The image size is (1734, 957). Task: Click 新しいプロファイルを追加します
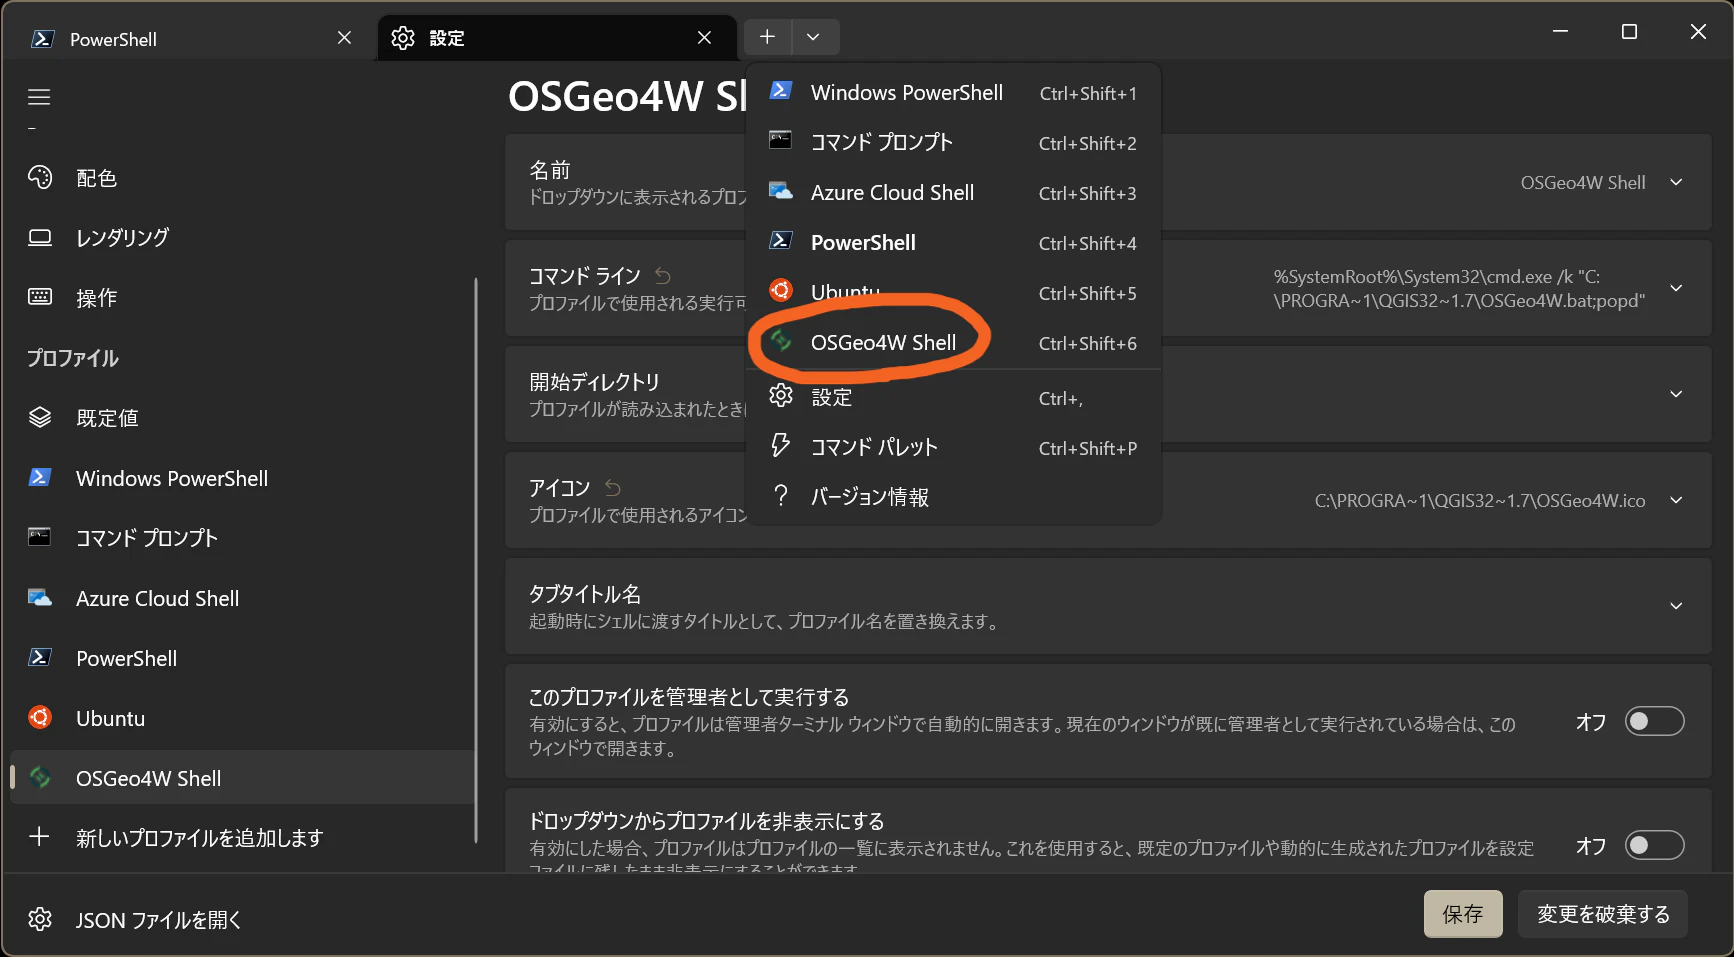197,838
